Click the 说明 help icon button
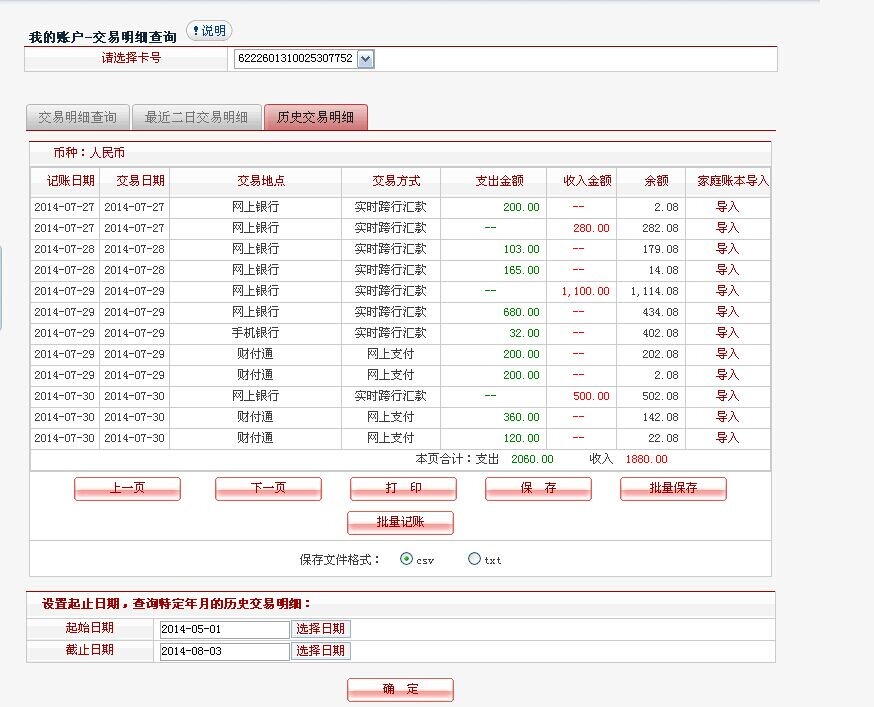Image resolution: width=874 pixels, height=707 pixels. click(x=209, y=31)
